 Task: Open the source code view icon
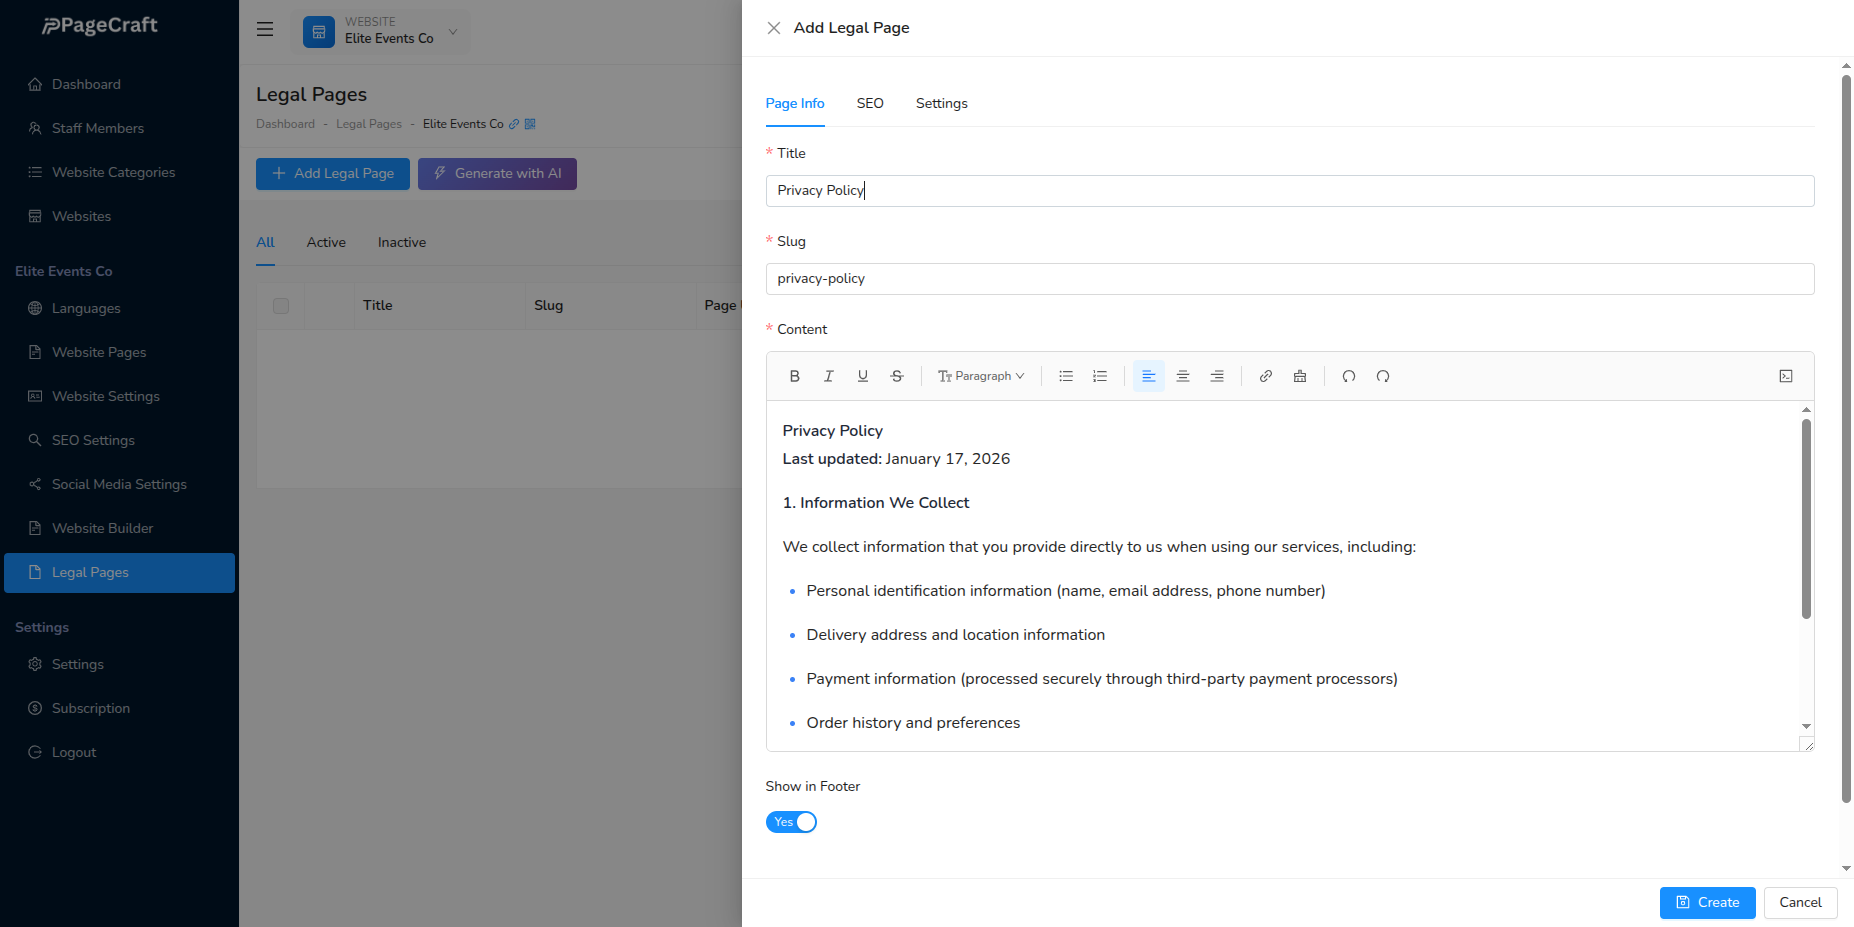(1785, 376)
